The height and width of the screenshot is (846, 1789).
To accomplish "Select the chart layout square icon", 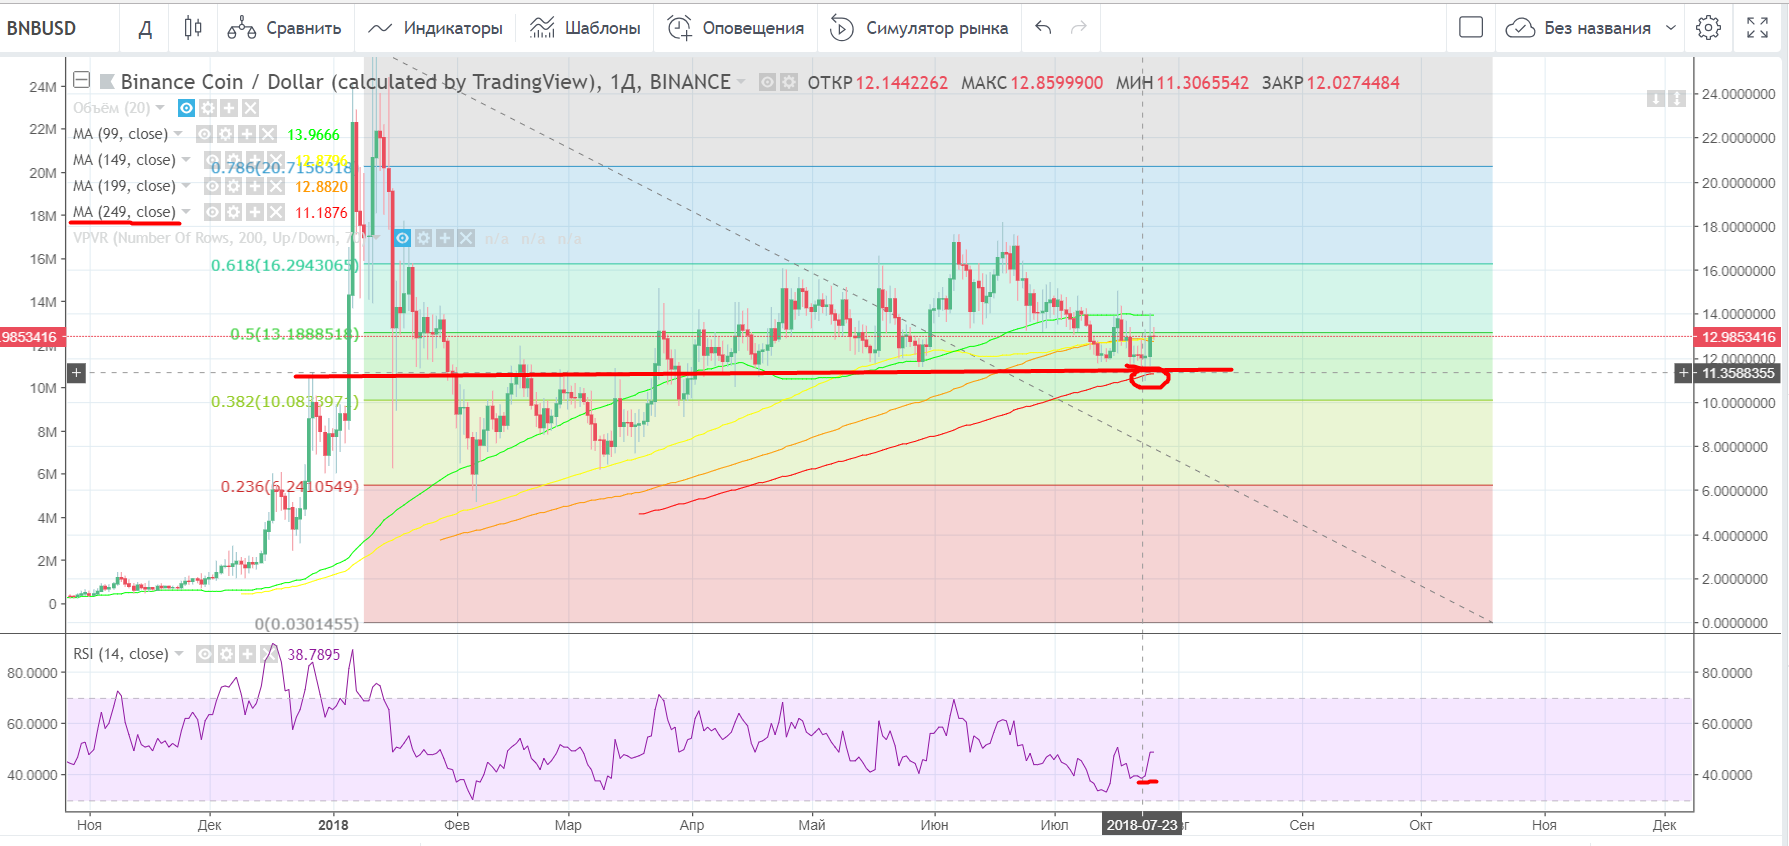I will 1471,28.
